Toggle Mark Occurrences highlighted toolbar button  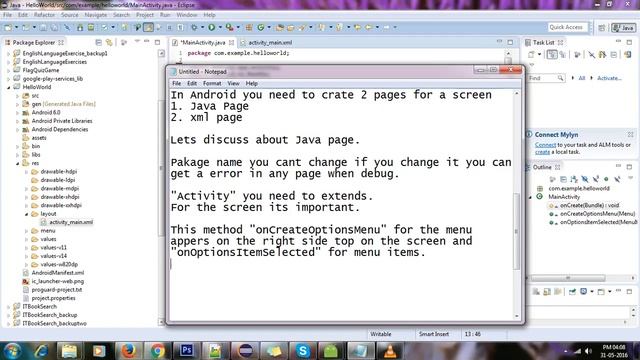coord(149,27)
